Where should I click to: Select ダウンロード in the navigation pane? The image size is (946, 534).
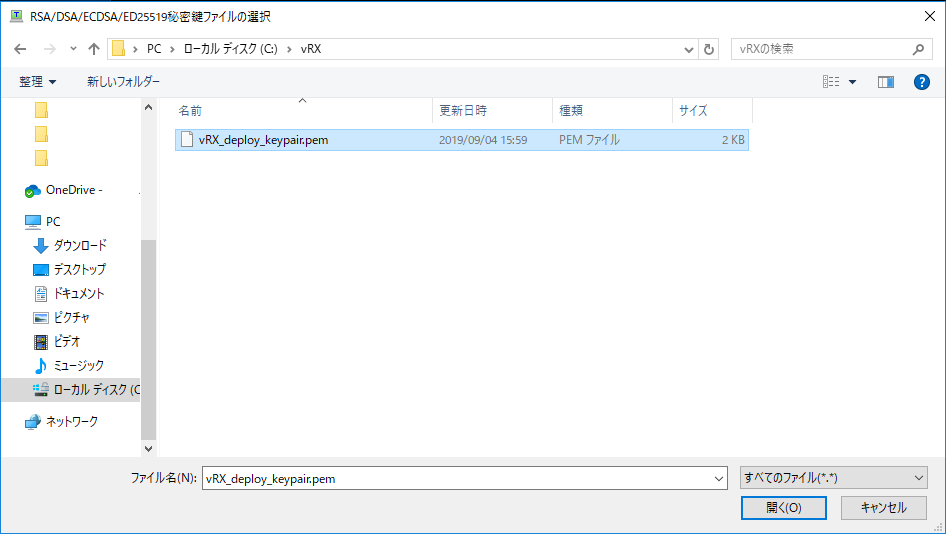pyautogui.click(x=80, y=246)
